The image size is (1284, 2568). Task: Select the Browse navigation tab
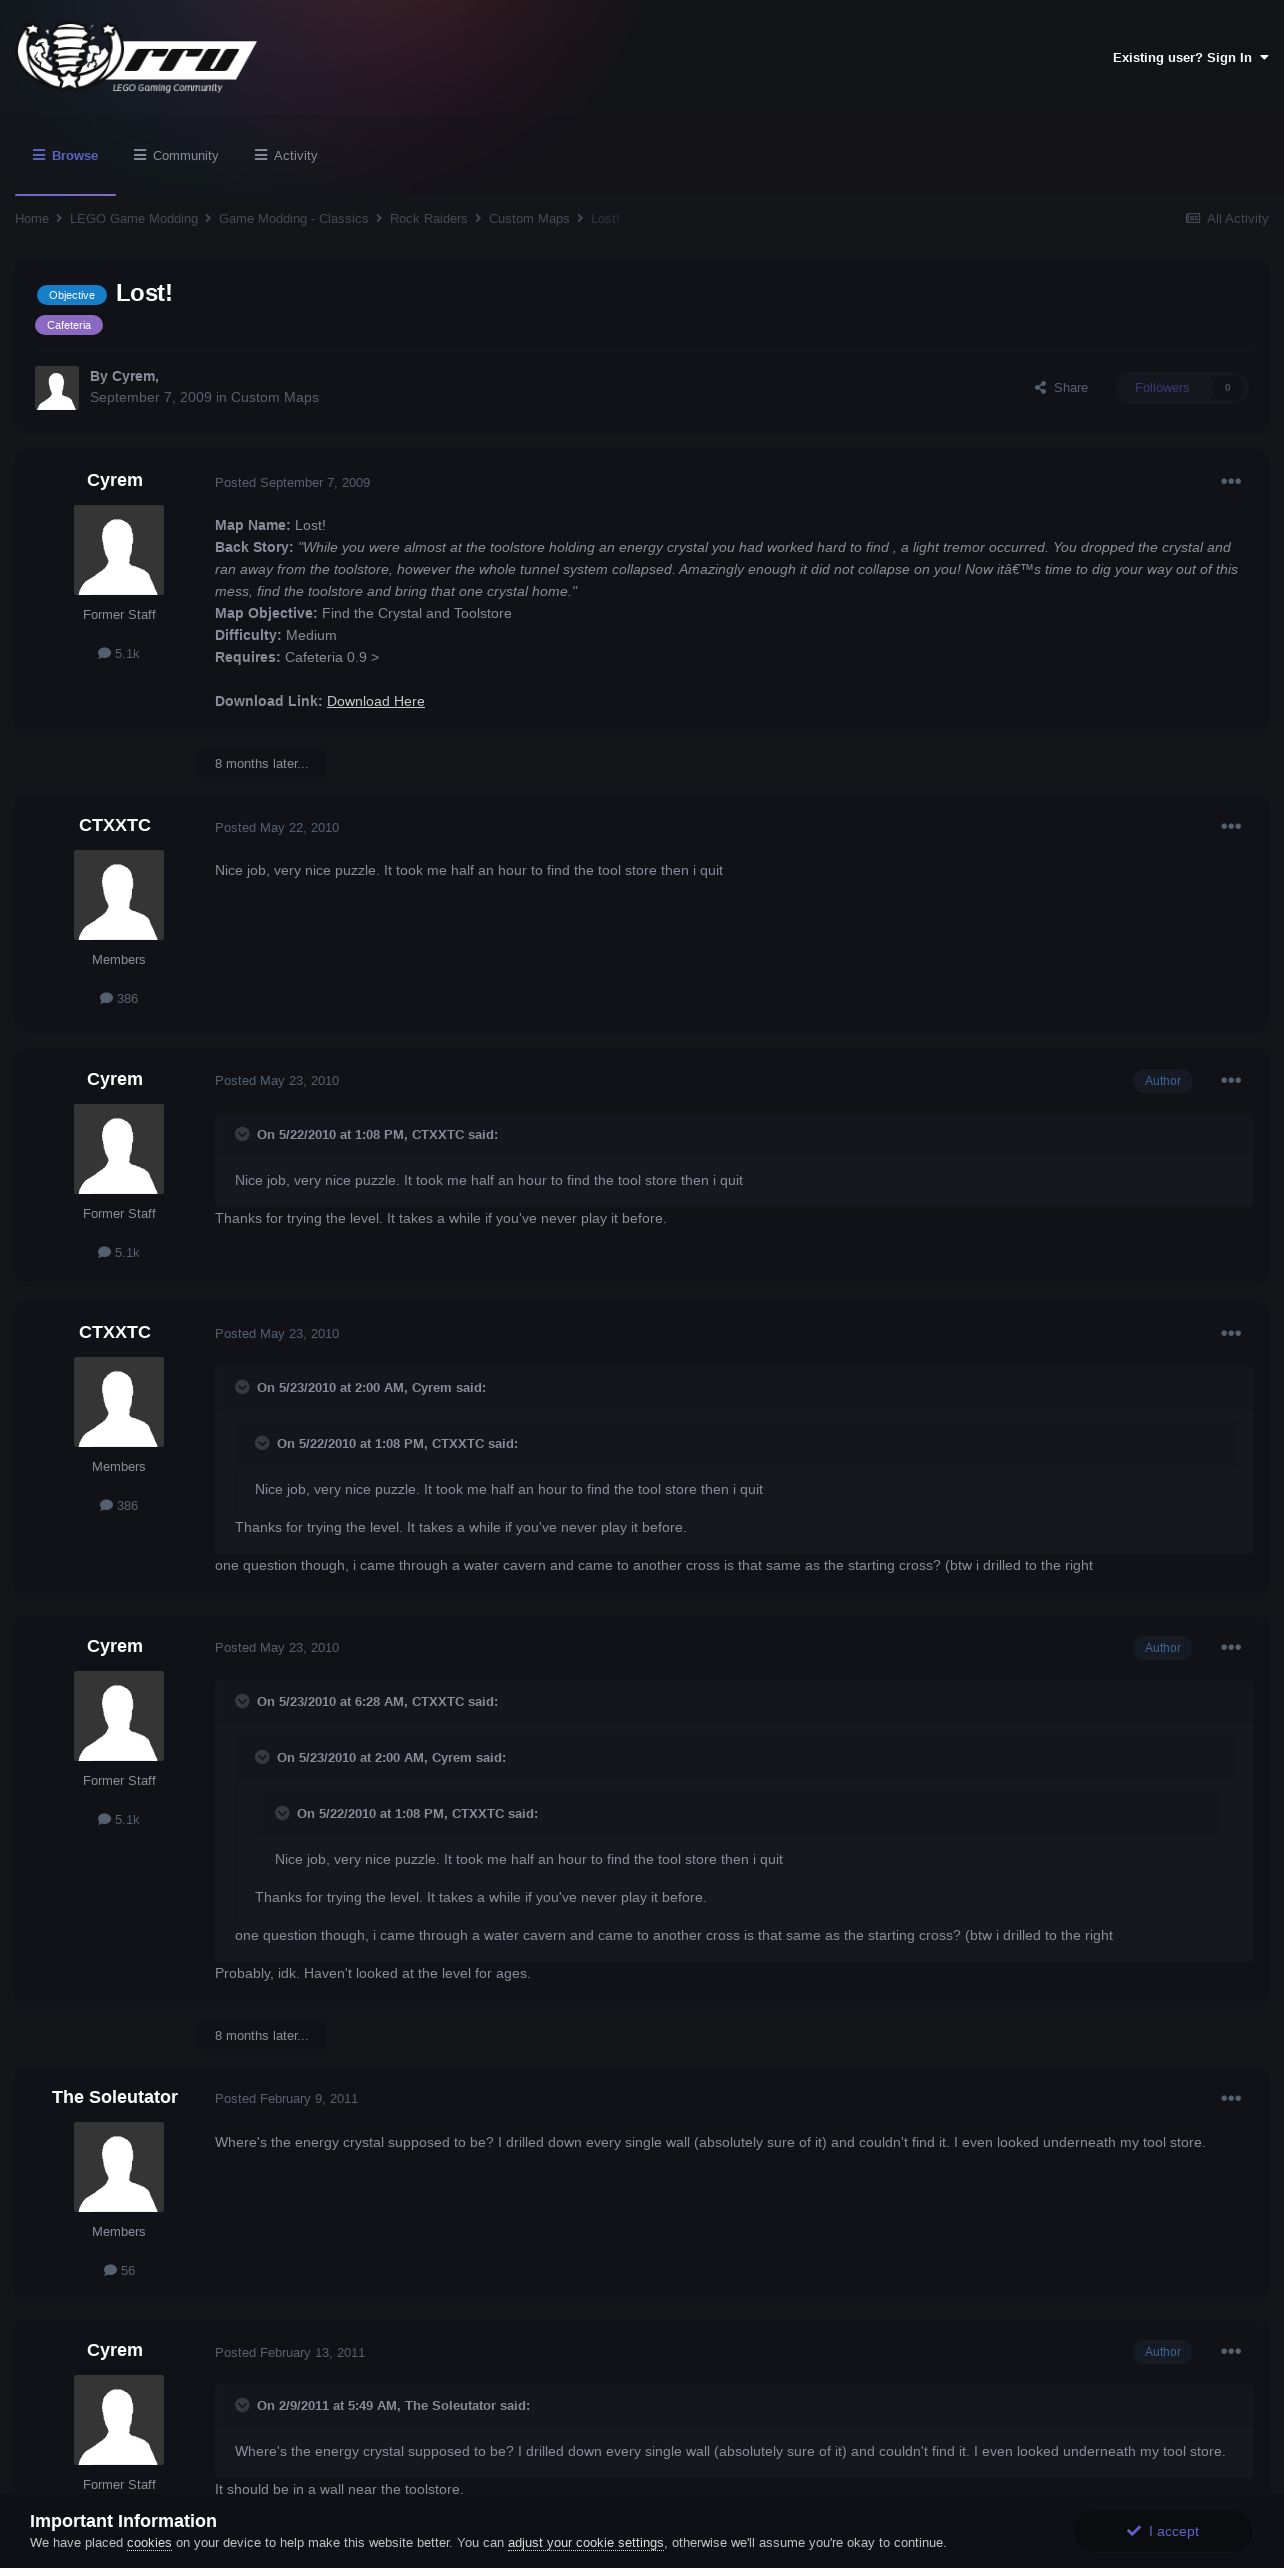click(x=65, y=155)
